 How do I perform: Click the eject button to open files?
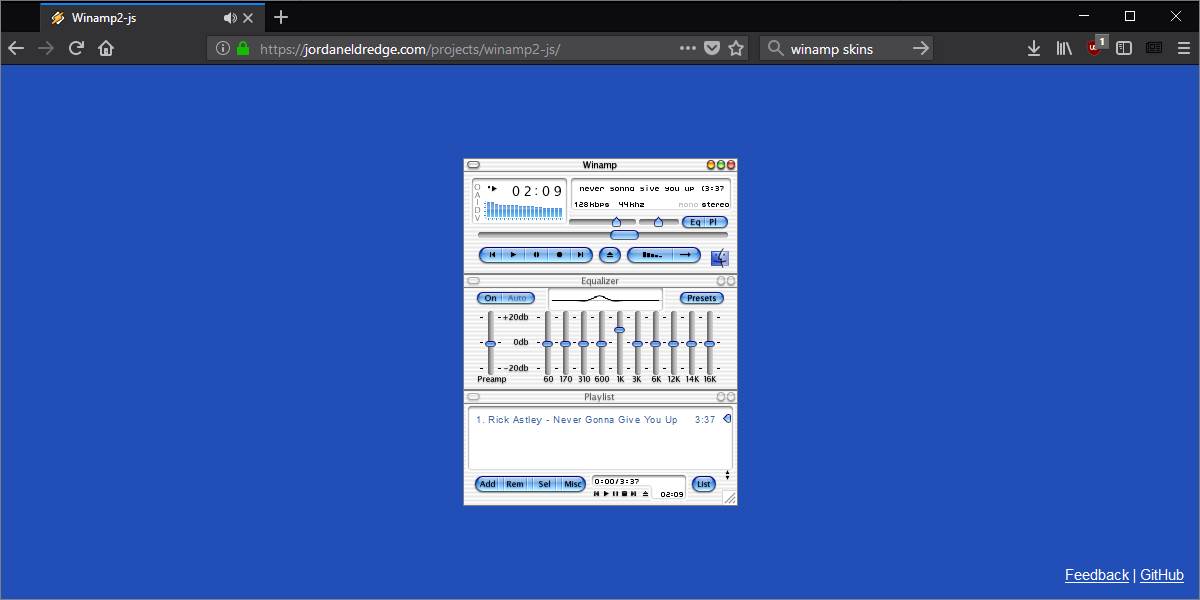pyautogui.click(x=610, y=255)
